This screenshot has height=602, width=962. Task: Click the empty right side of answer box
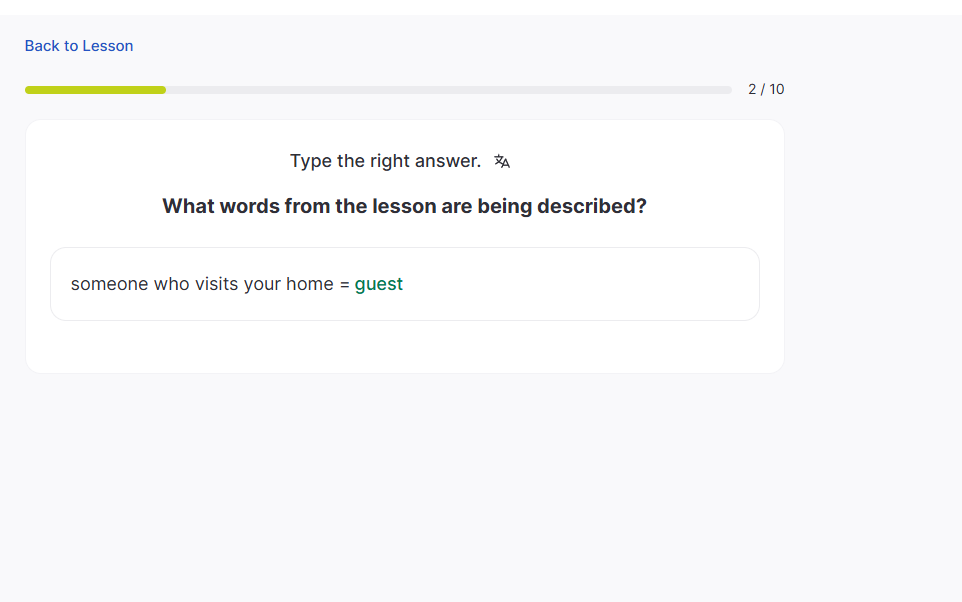600,284
